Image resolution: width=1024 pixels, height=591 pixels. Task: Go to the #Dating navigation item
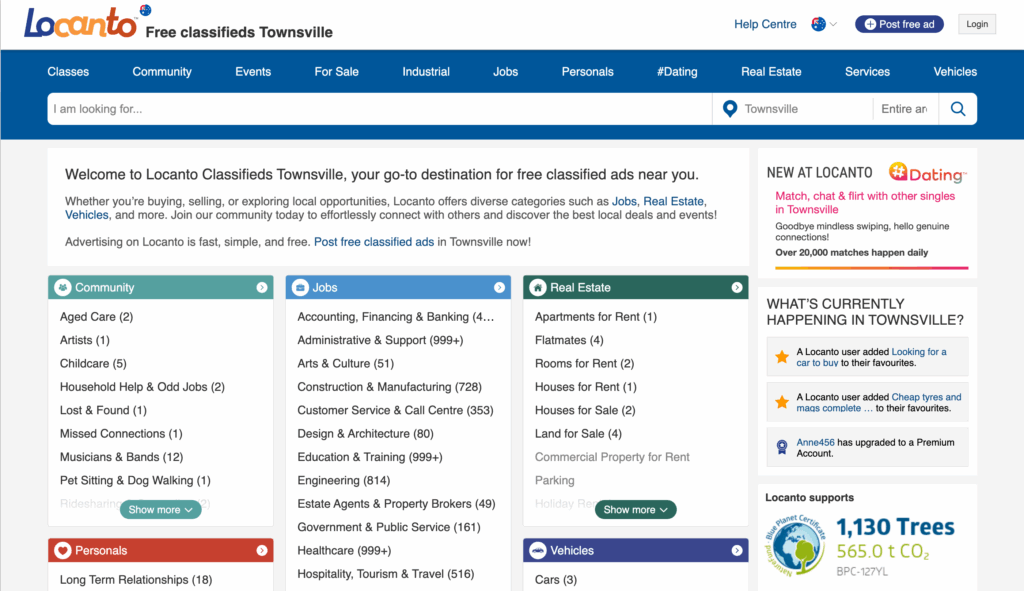tap(677, 72)
